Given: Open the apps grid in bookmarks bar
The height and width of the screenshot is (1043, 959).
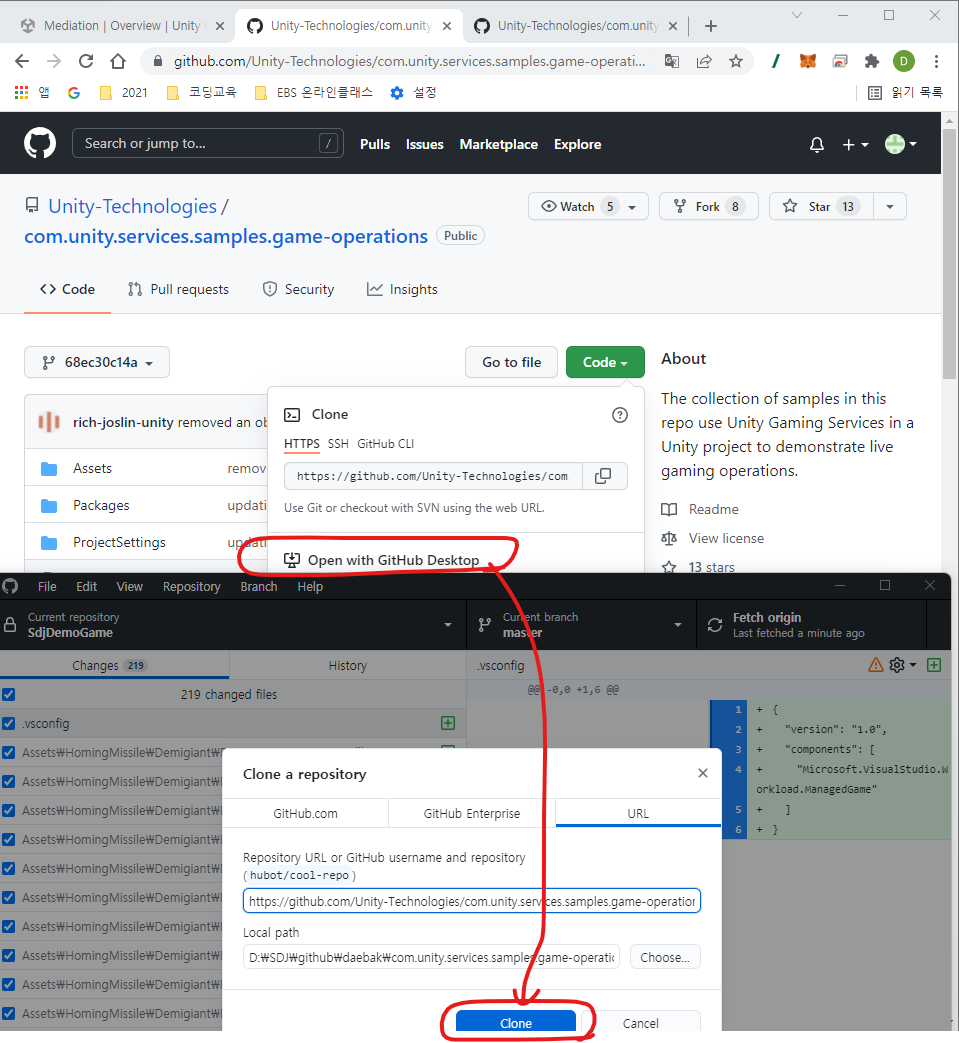Looking at the screenshot, I should point(21,92).
